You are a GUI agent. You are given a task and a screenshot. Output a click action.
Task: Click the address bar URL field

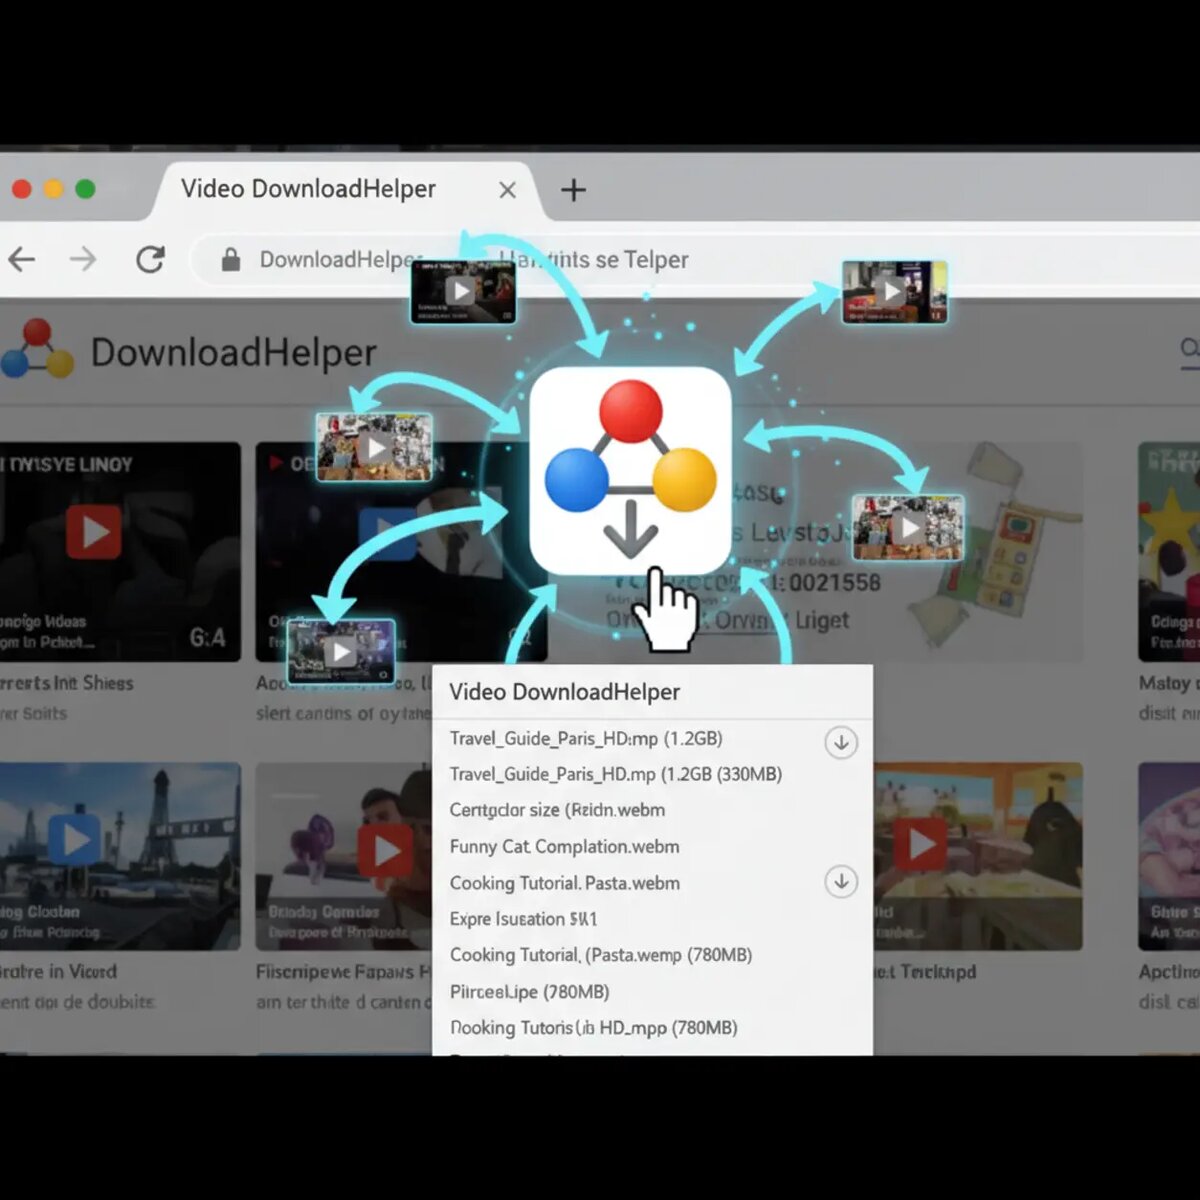690,260
